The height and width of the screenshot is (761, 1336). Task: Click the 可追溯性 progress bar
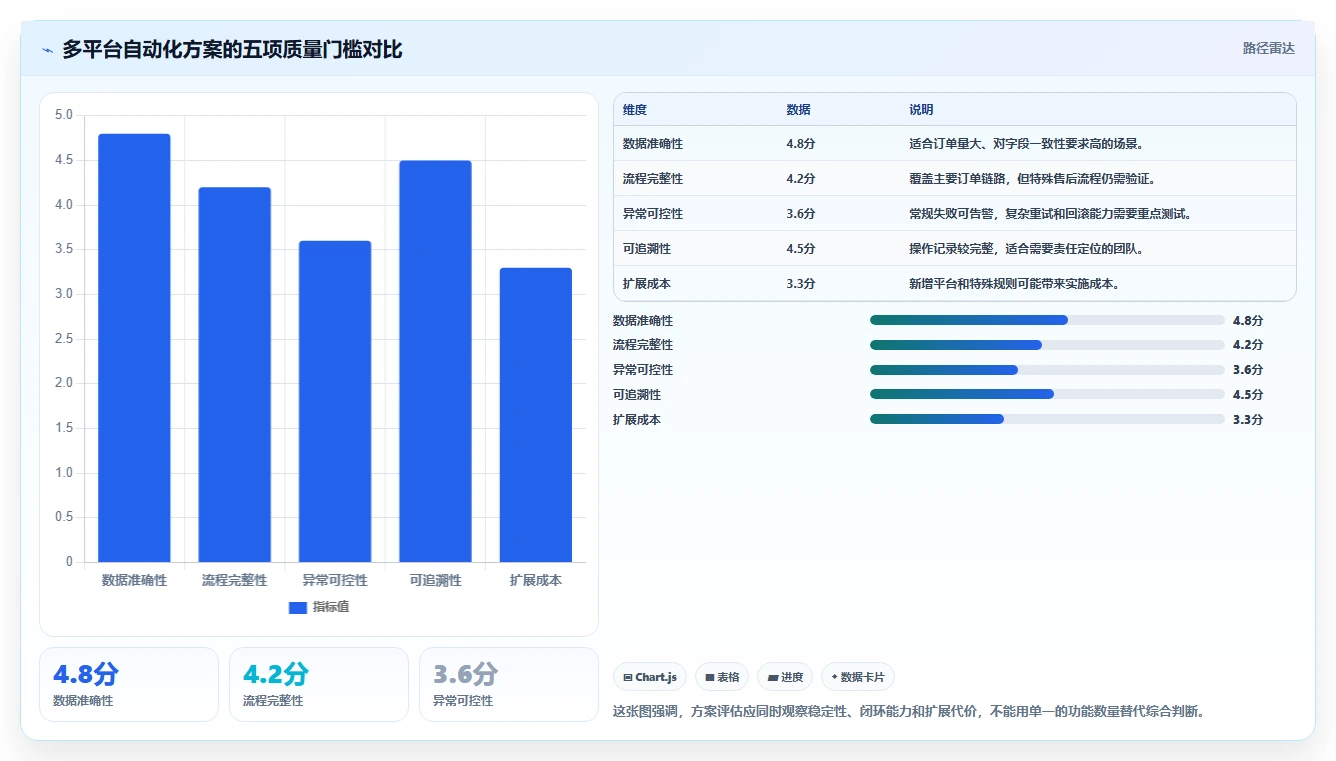click(1047, 394)
